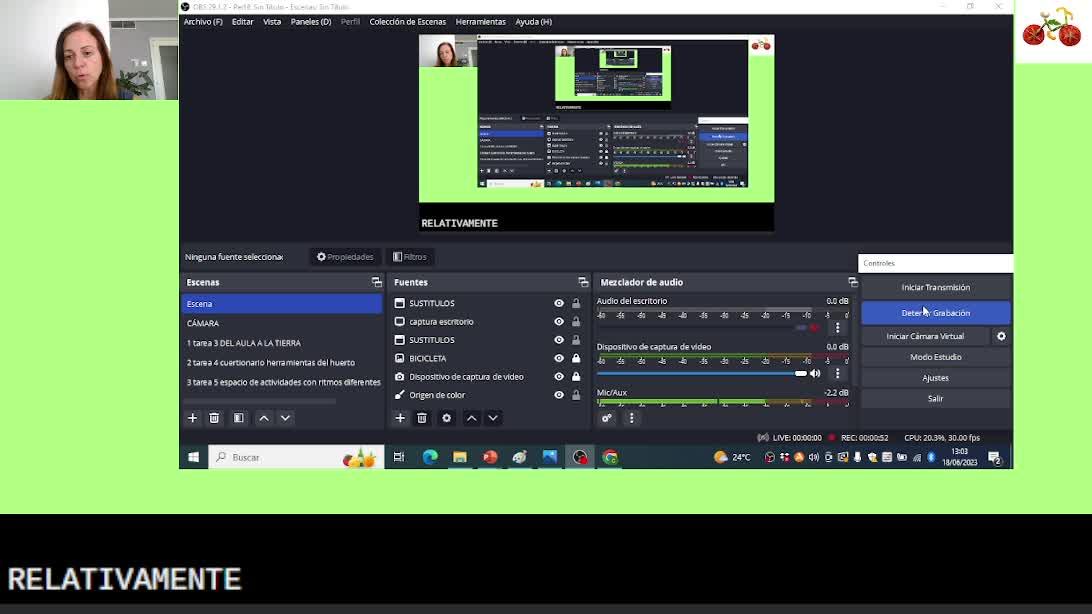This screenshot has height=614, width=1092.
Task: Lock the Origen de color source
Action: pyautogui.click(x=576, y=395)
